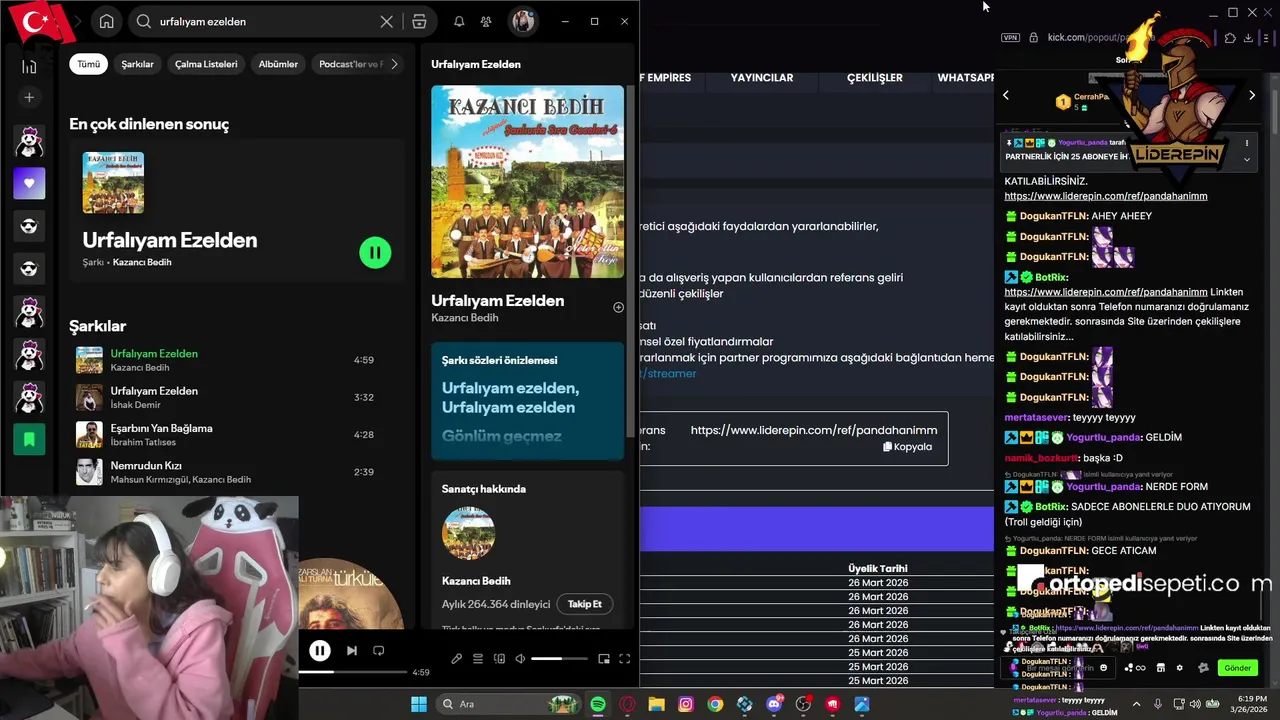Viewport: 1280px width, 720px height.
Task: Collapse the pinned message chevron
Action: pos(1246,159)
